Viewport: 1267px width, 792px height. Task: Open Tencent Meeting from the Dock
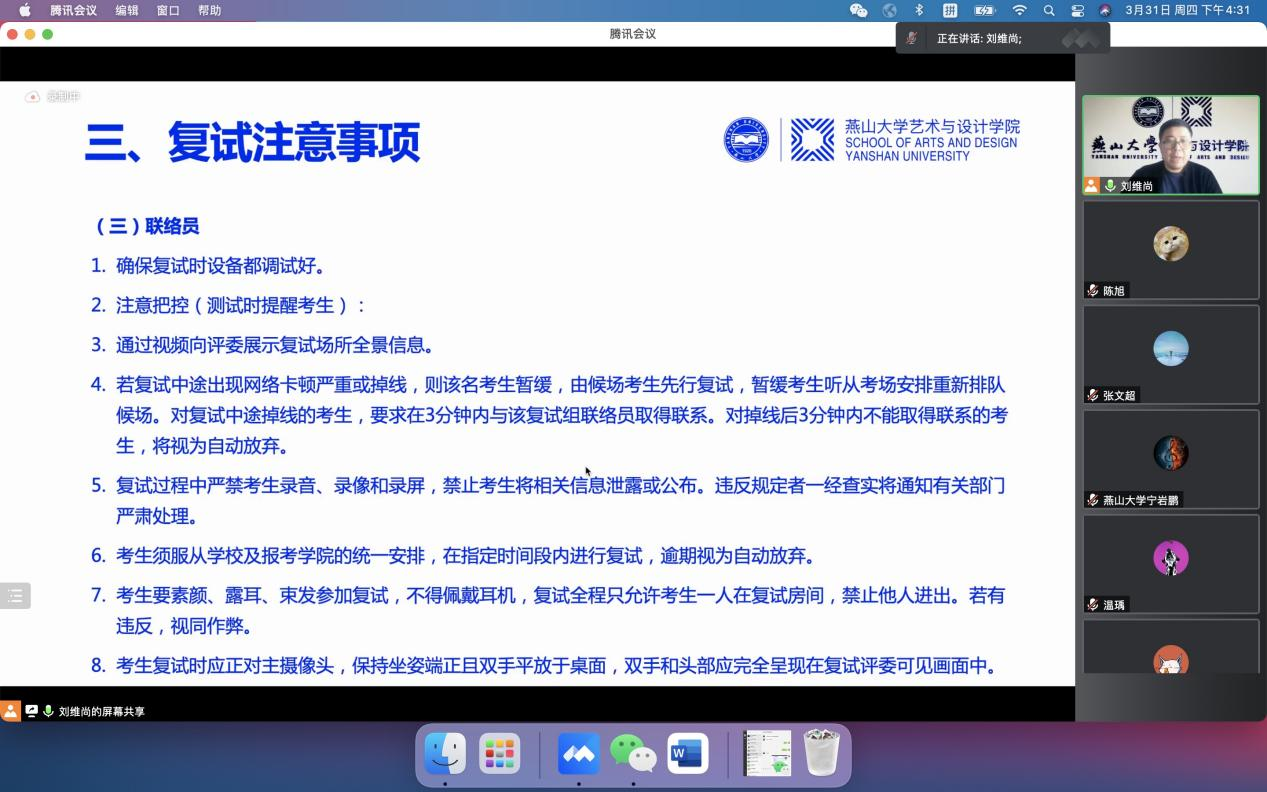[x=578, y=754]
